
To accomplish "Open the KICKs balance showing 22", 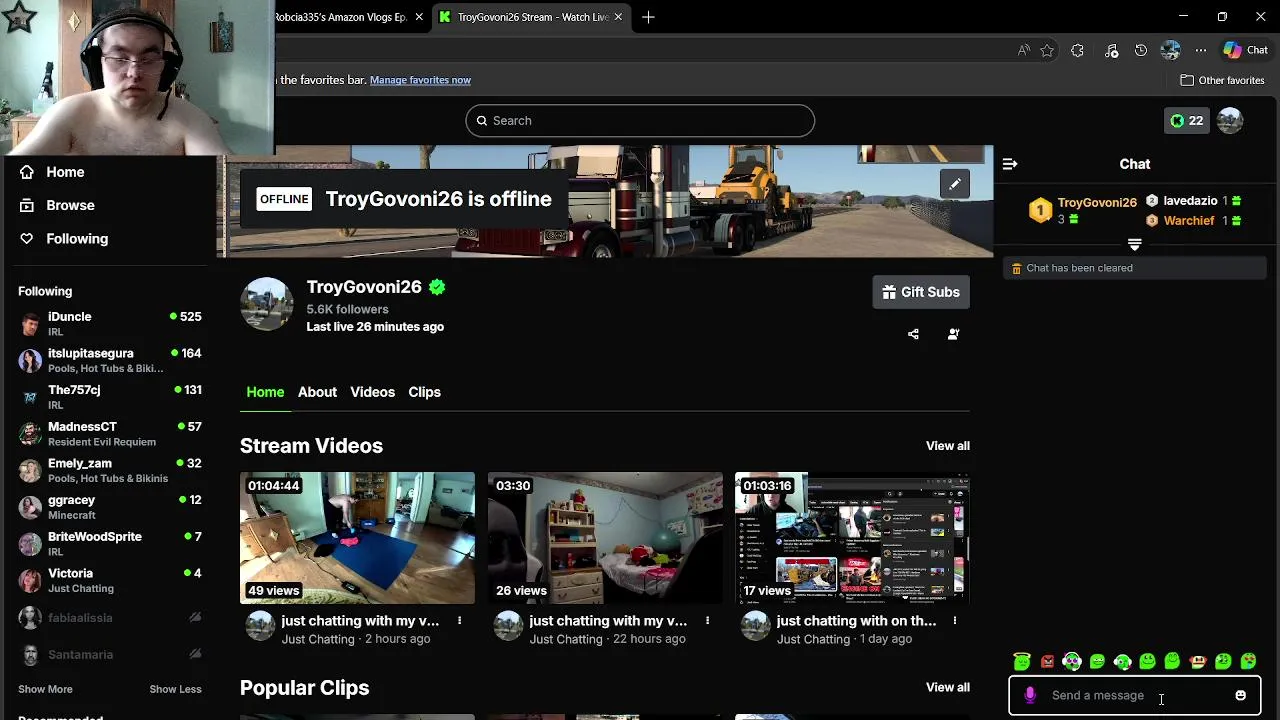I will (1187, 120).
